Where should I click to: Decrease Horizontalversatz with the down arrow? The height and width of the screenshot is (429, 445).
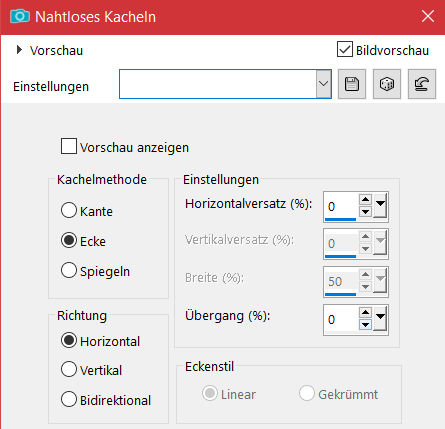[366, 211]
